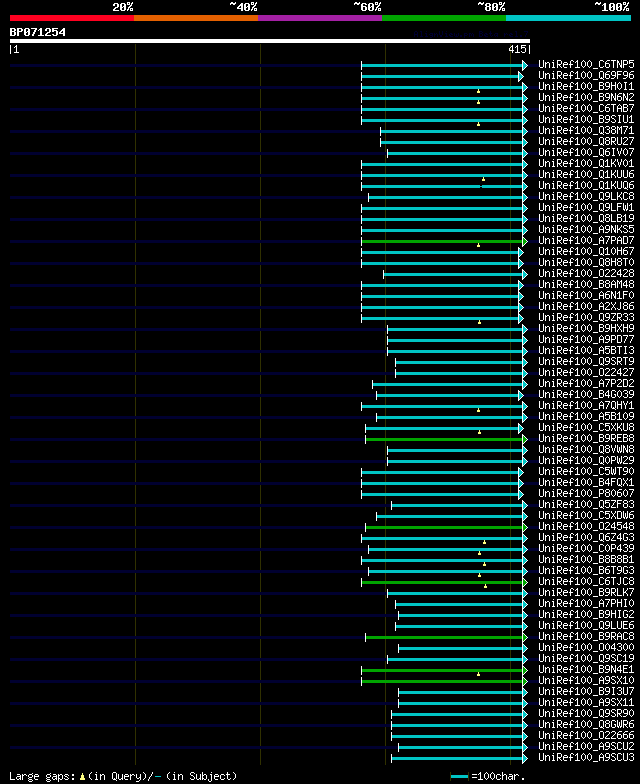
Task: Select the label UniRef100_Q9LKC8
Action: pyautogui.click(x=586, y=196)
